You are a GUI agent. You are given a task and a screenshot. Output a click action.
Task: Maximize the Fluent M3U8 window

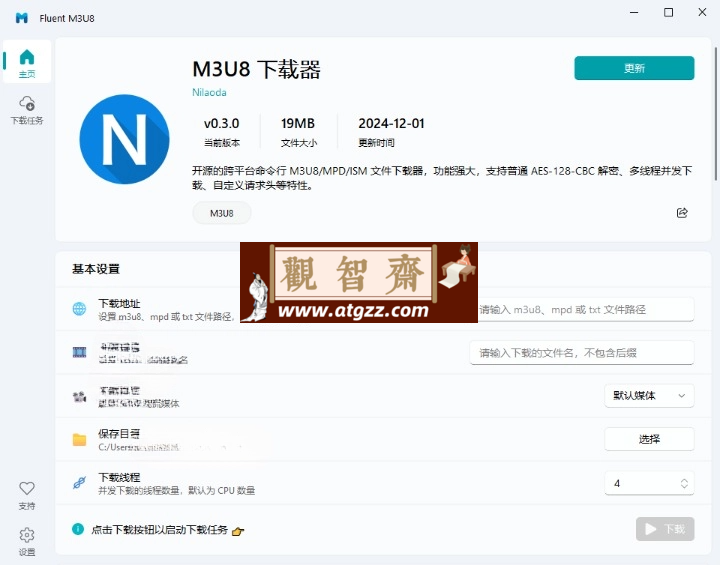pyautogui.click(x=669, y=12)
